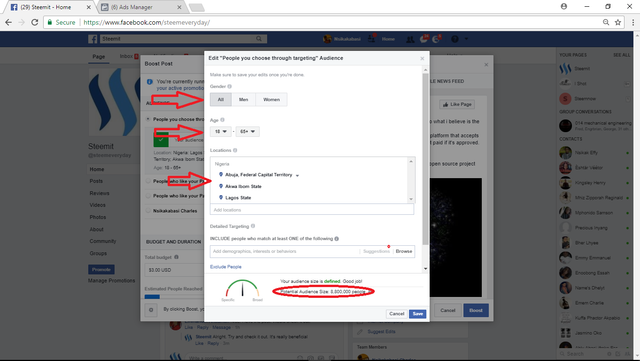This screenshot has height=361, width=640.
Task: Open About in page sidebar
Action: (96, 229)
